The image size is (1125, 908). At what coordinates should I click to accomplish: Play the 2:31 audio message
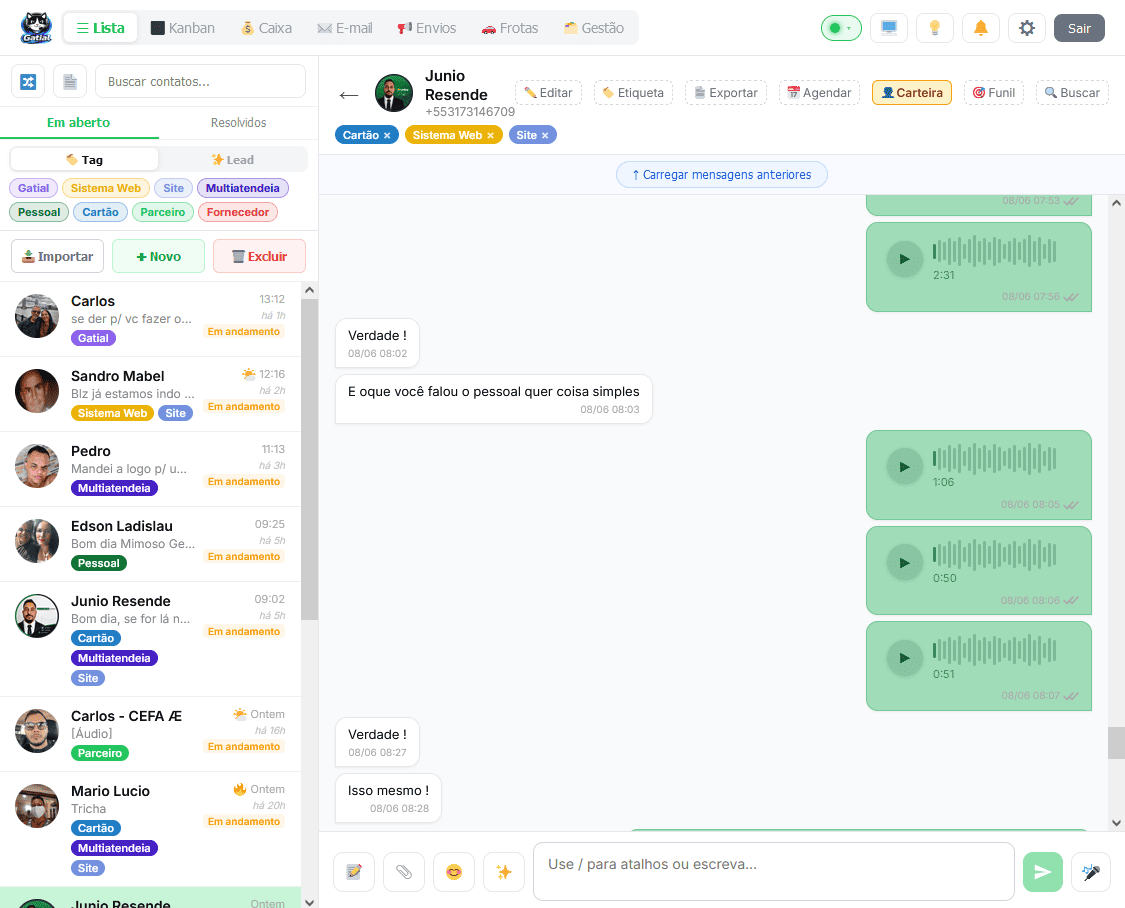(905, 259)
